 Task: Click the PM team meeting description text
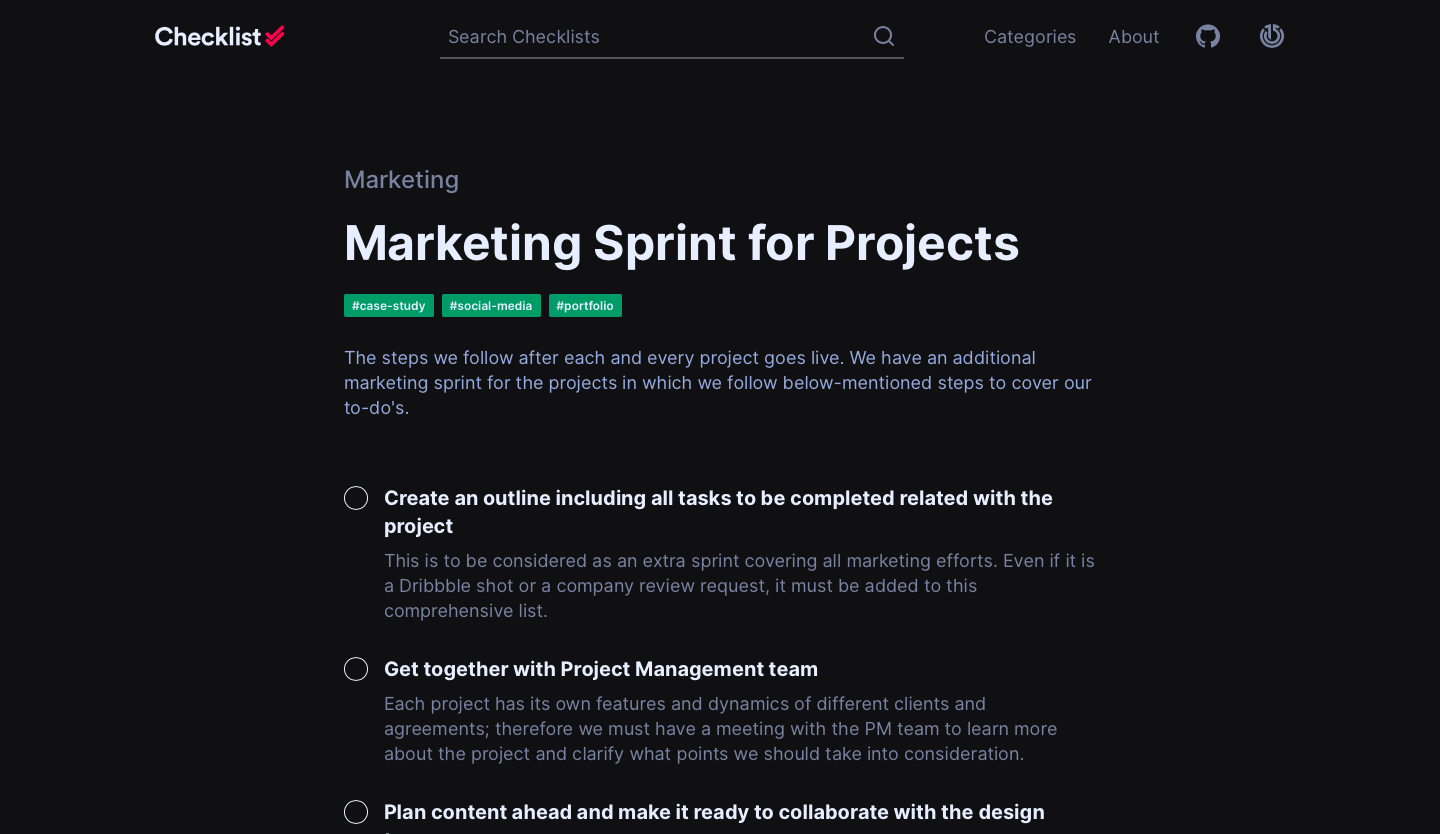720,729
